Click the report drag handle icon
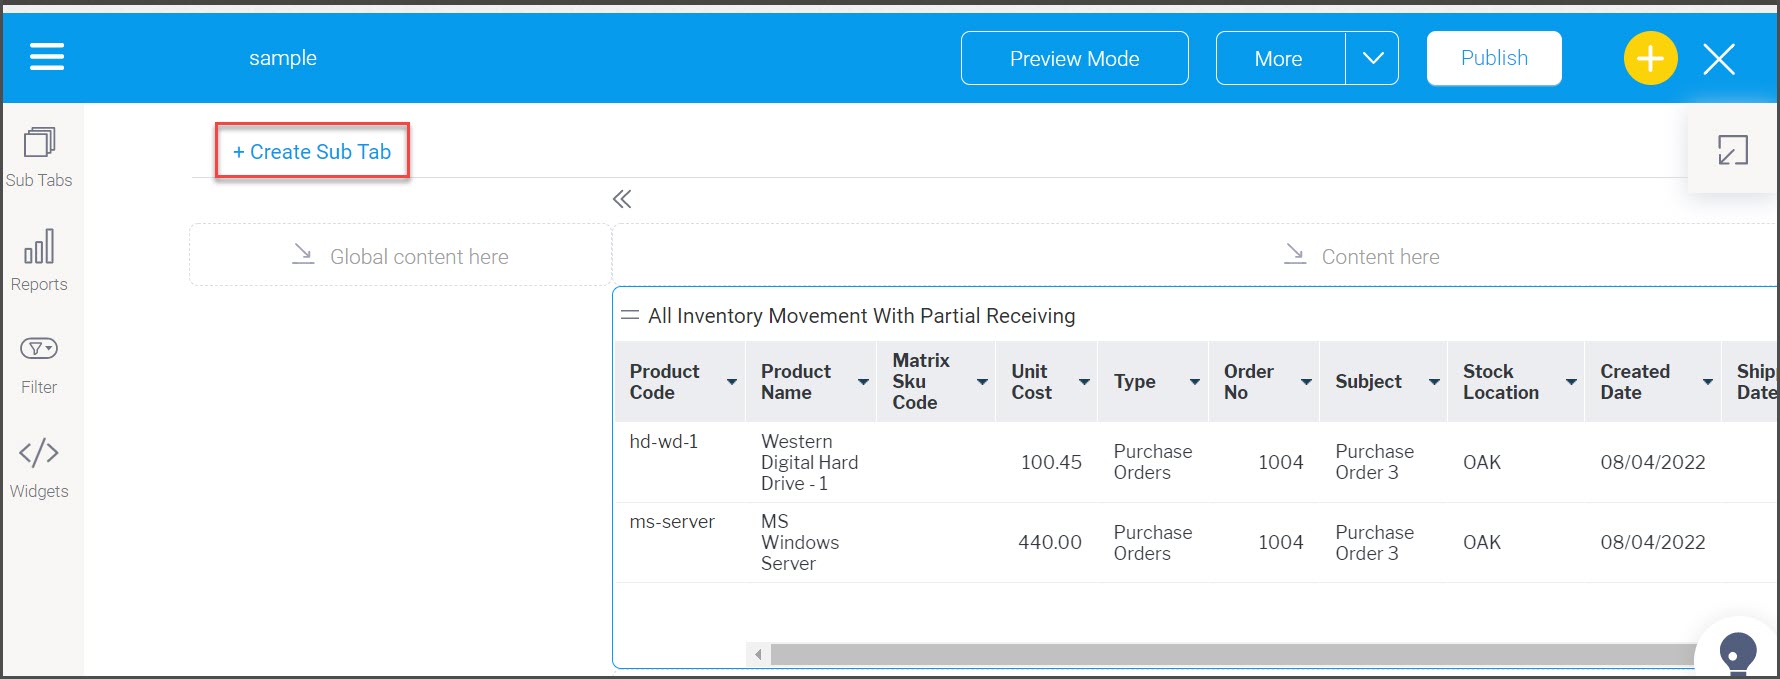This screenshot has height=679, width=1780. (x=630, y=315)
